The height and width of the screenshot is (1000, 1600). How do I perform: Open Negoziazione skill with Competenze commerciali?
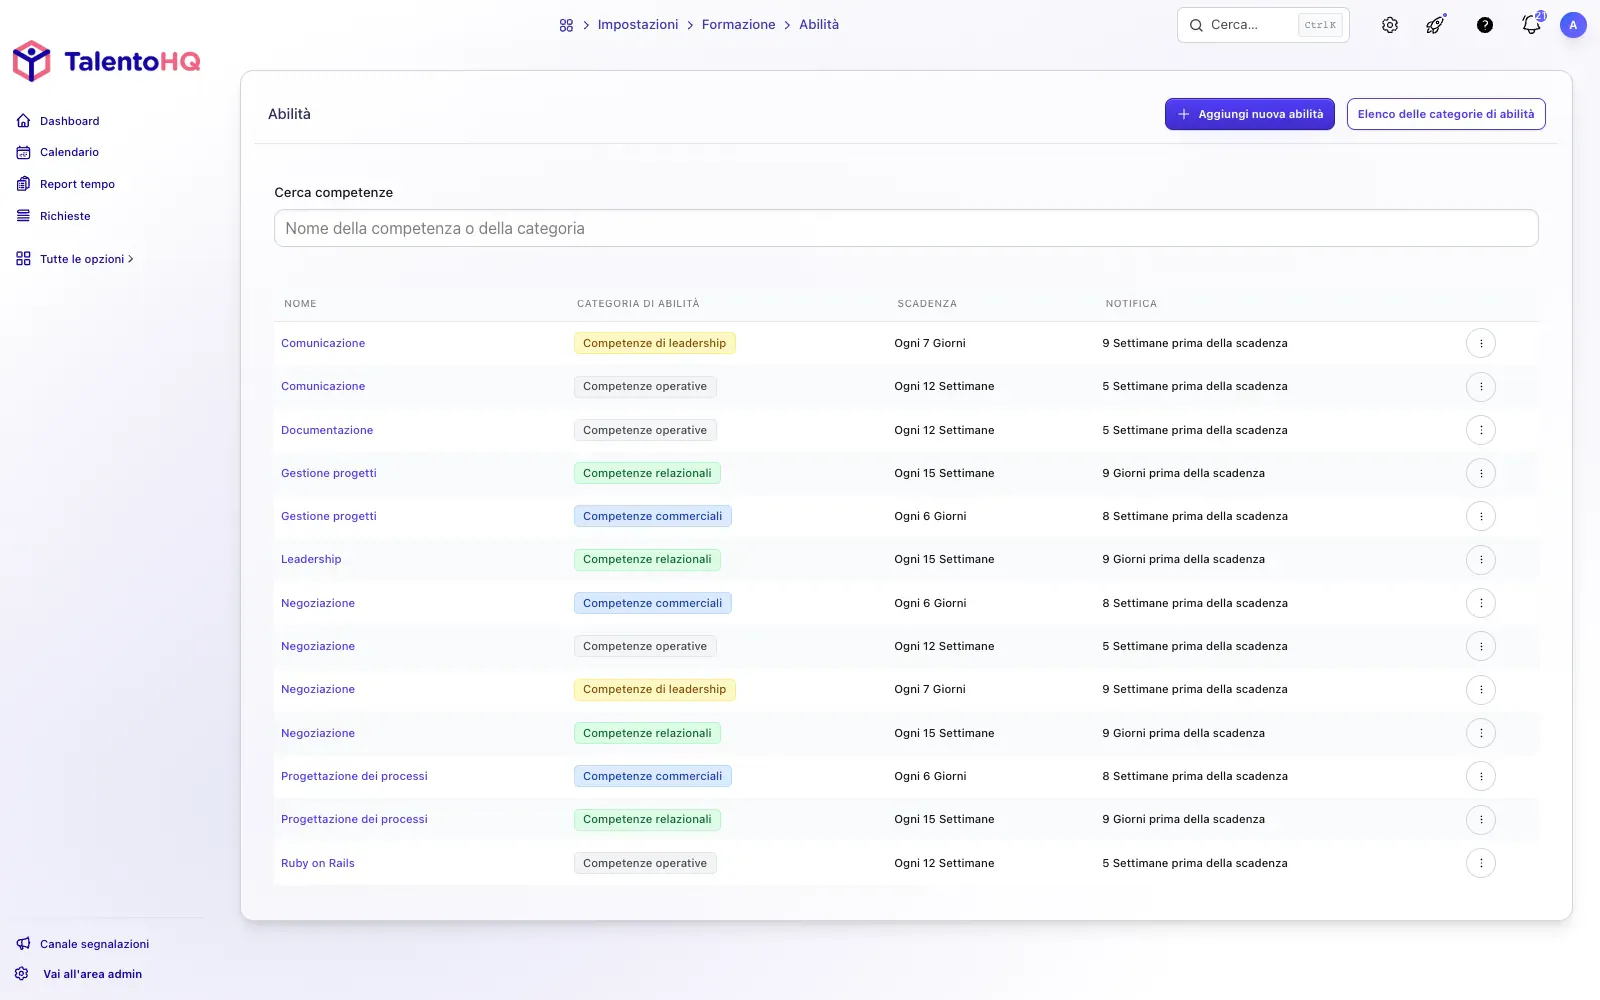[x=318, y=603]
